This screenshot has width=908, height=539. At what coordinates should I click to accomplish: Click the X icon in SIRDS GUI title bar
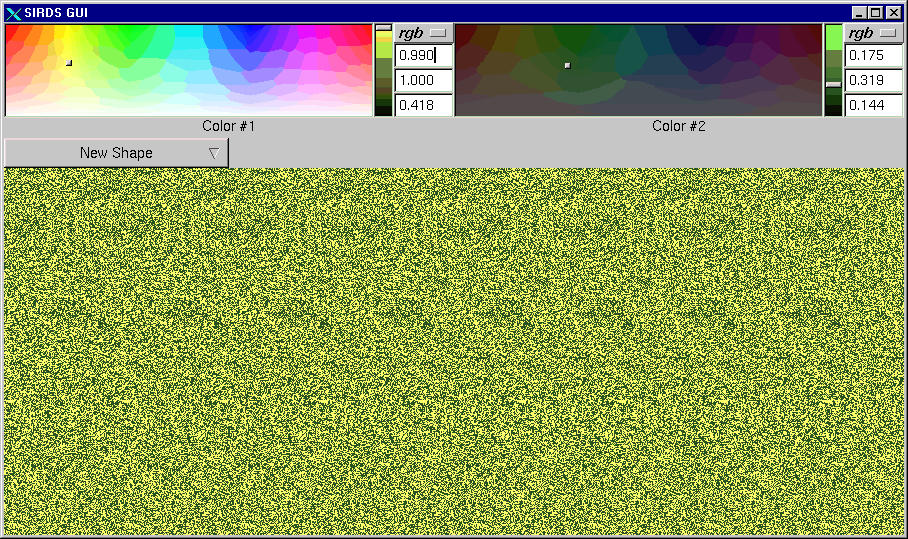pos(14,13)
